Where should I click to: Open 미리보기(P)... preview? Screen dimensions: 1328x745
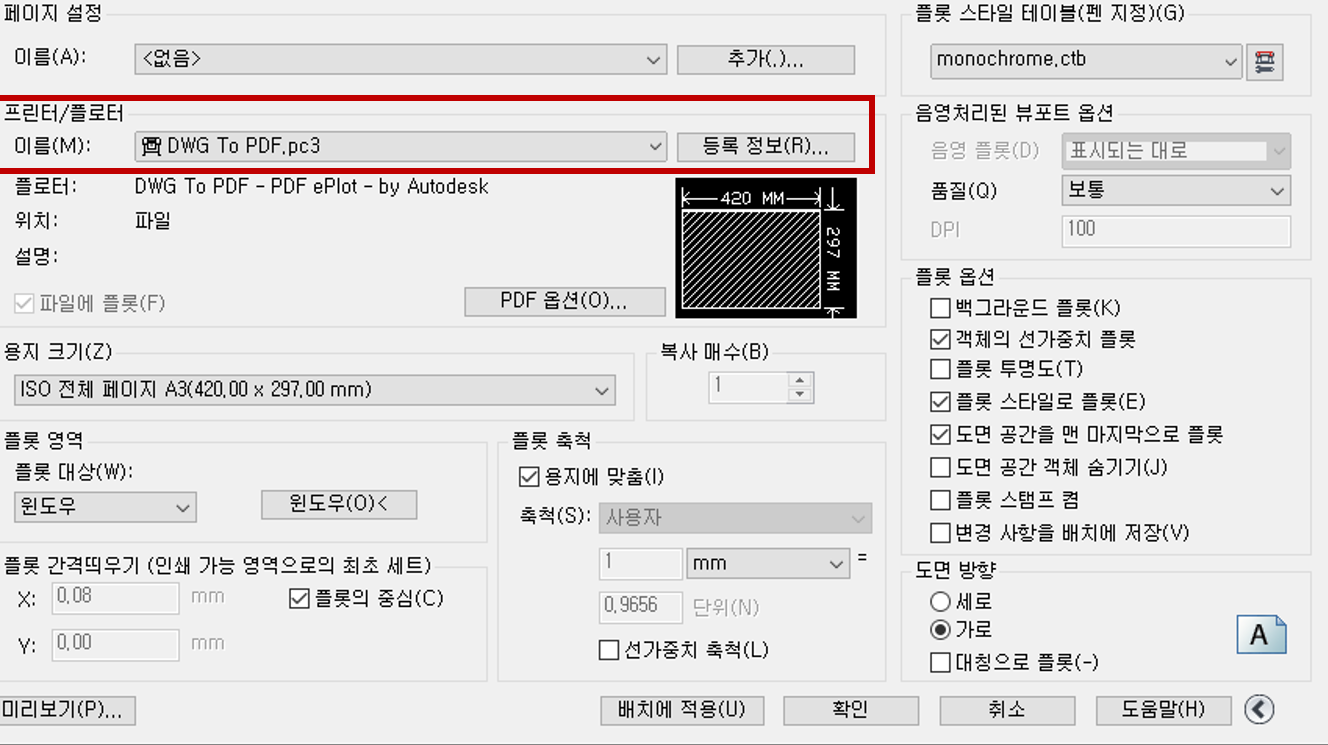coord(65,711)
